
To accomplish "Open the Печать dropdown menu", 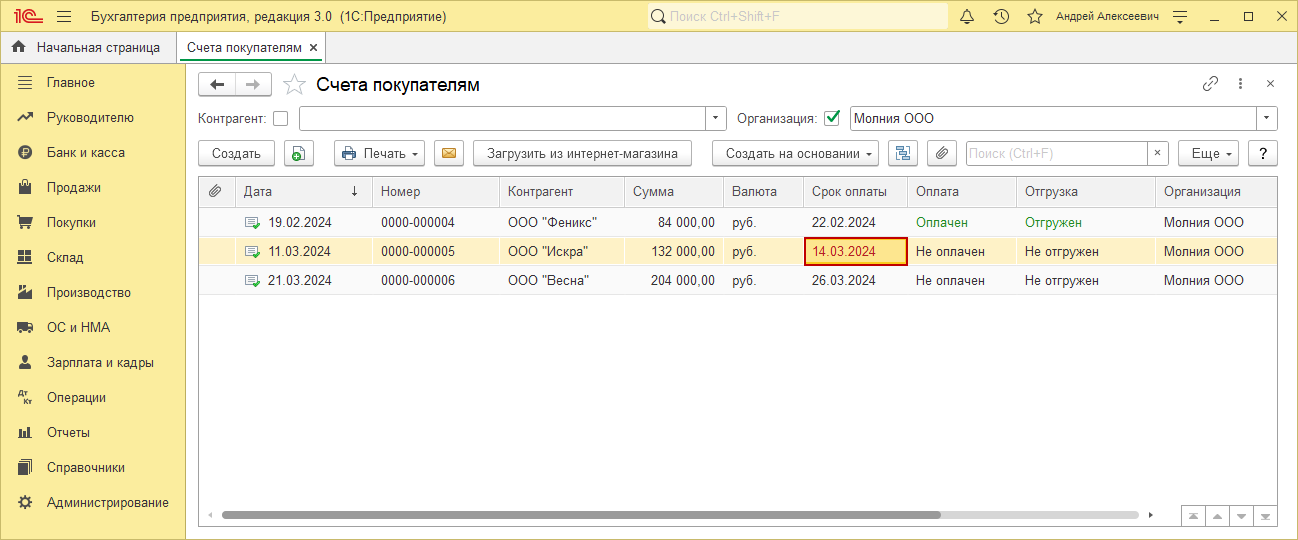I will tap(379, 153).
